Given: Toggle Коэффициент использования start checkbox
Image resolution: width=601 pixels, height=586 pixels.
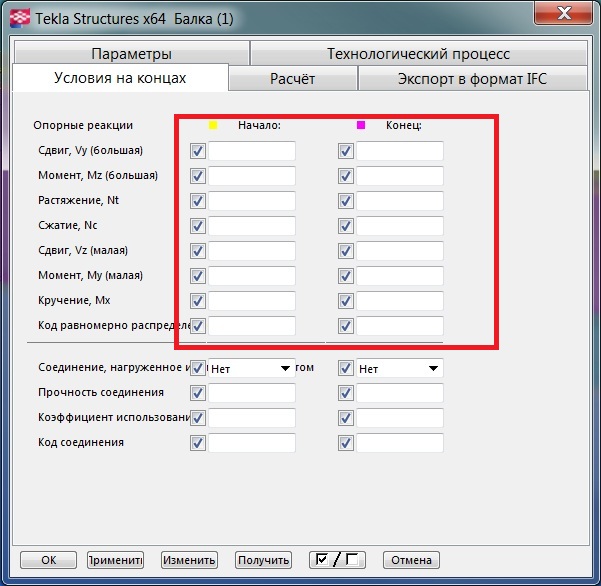Looking at the screenshot, I should [198, 418].
